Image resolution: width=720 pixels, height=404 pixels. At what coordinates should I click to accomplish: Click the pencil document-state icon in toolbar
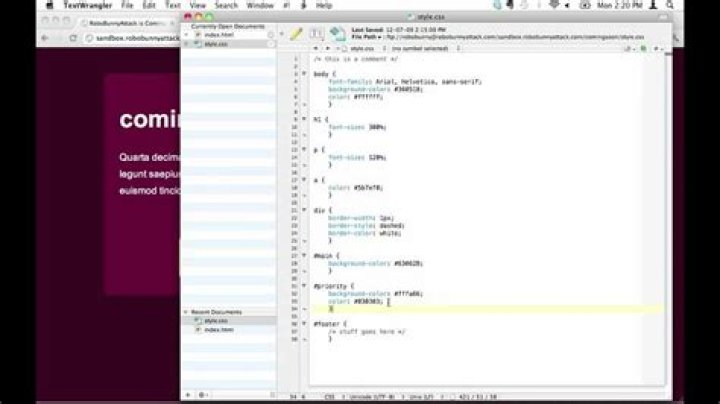tap(297, 34)
